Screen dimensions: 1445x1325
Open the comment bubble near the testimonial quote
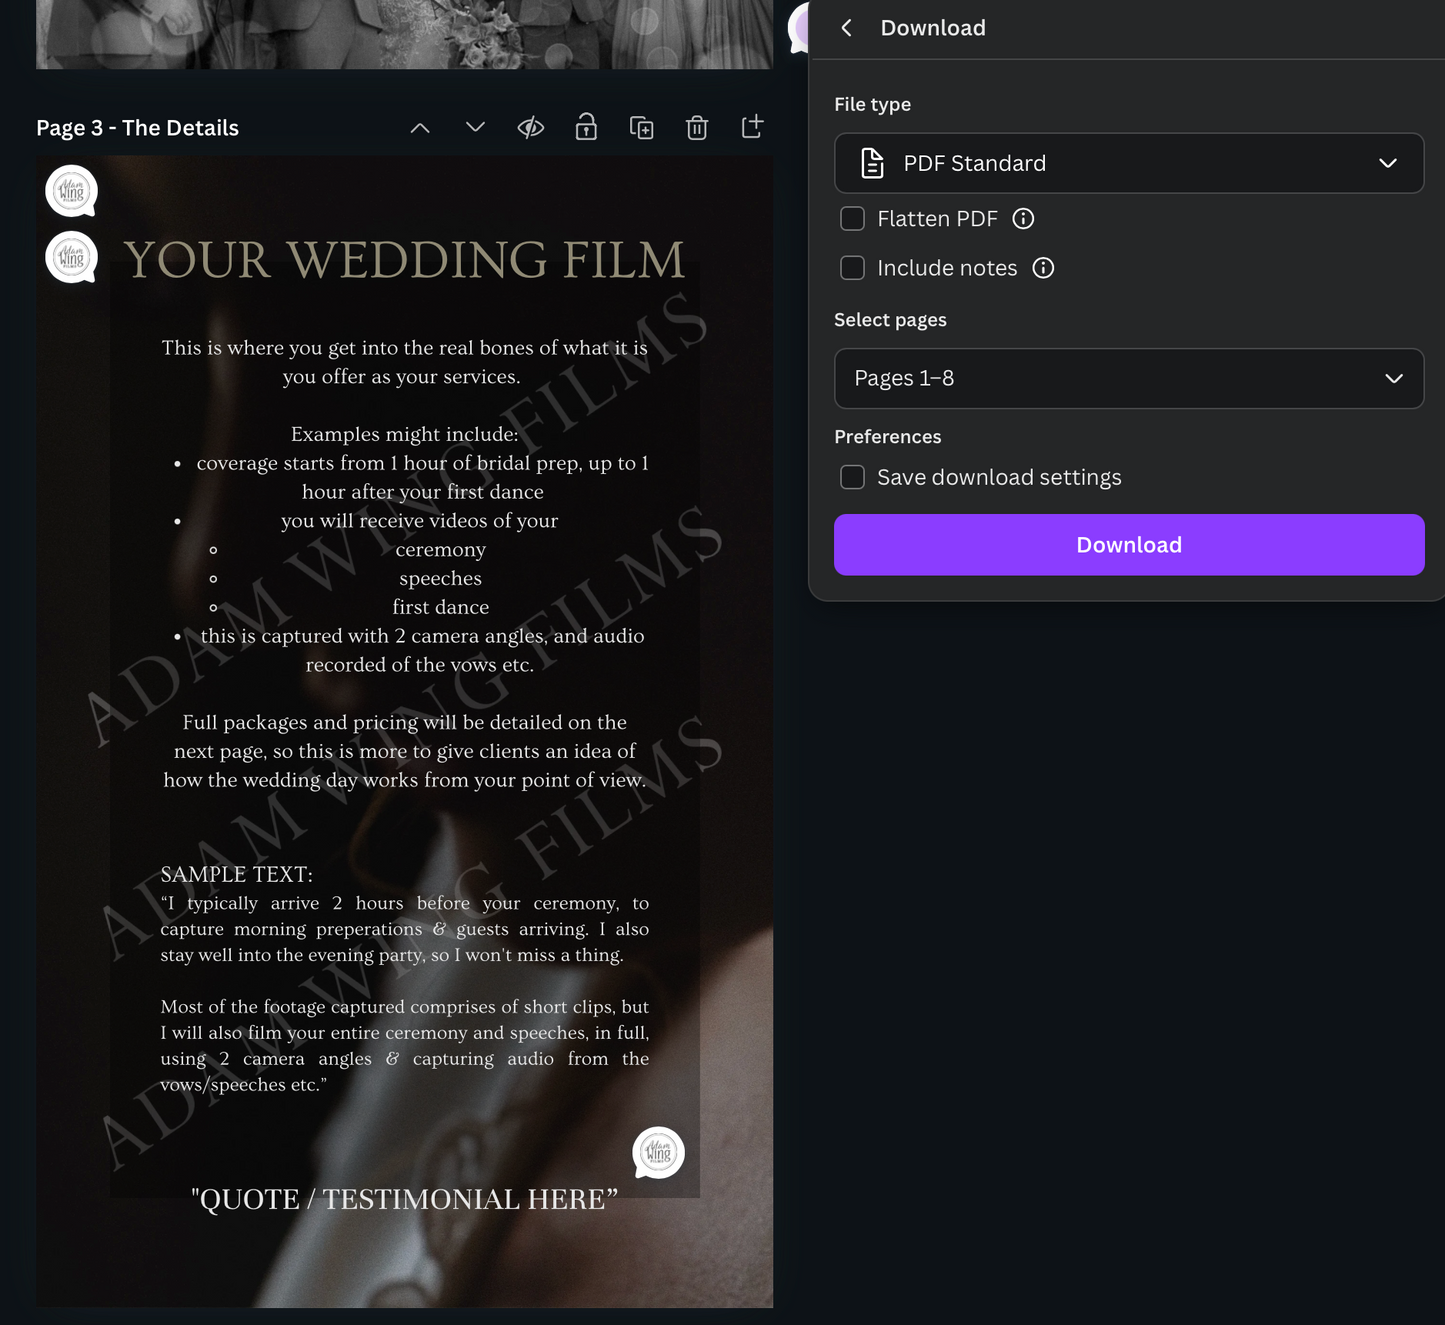658,1153
